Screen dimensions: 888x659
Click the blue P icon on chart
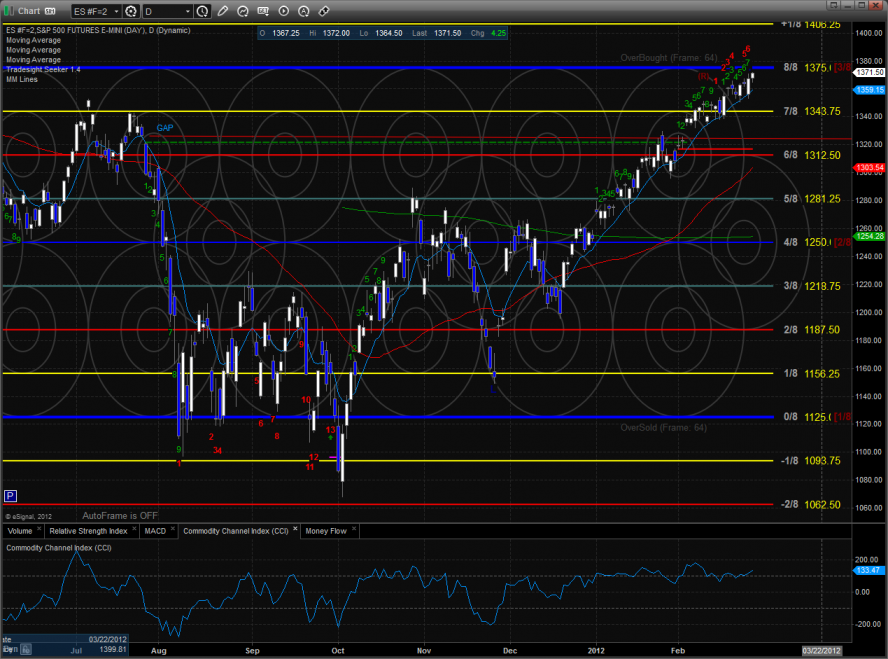click(11, 495)
